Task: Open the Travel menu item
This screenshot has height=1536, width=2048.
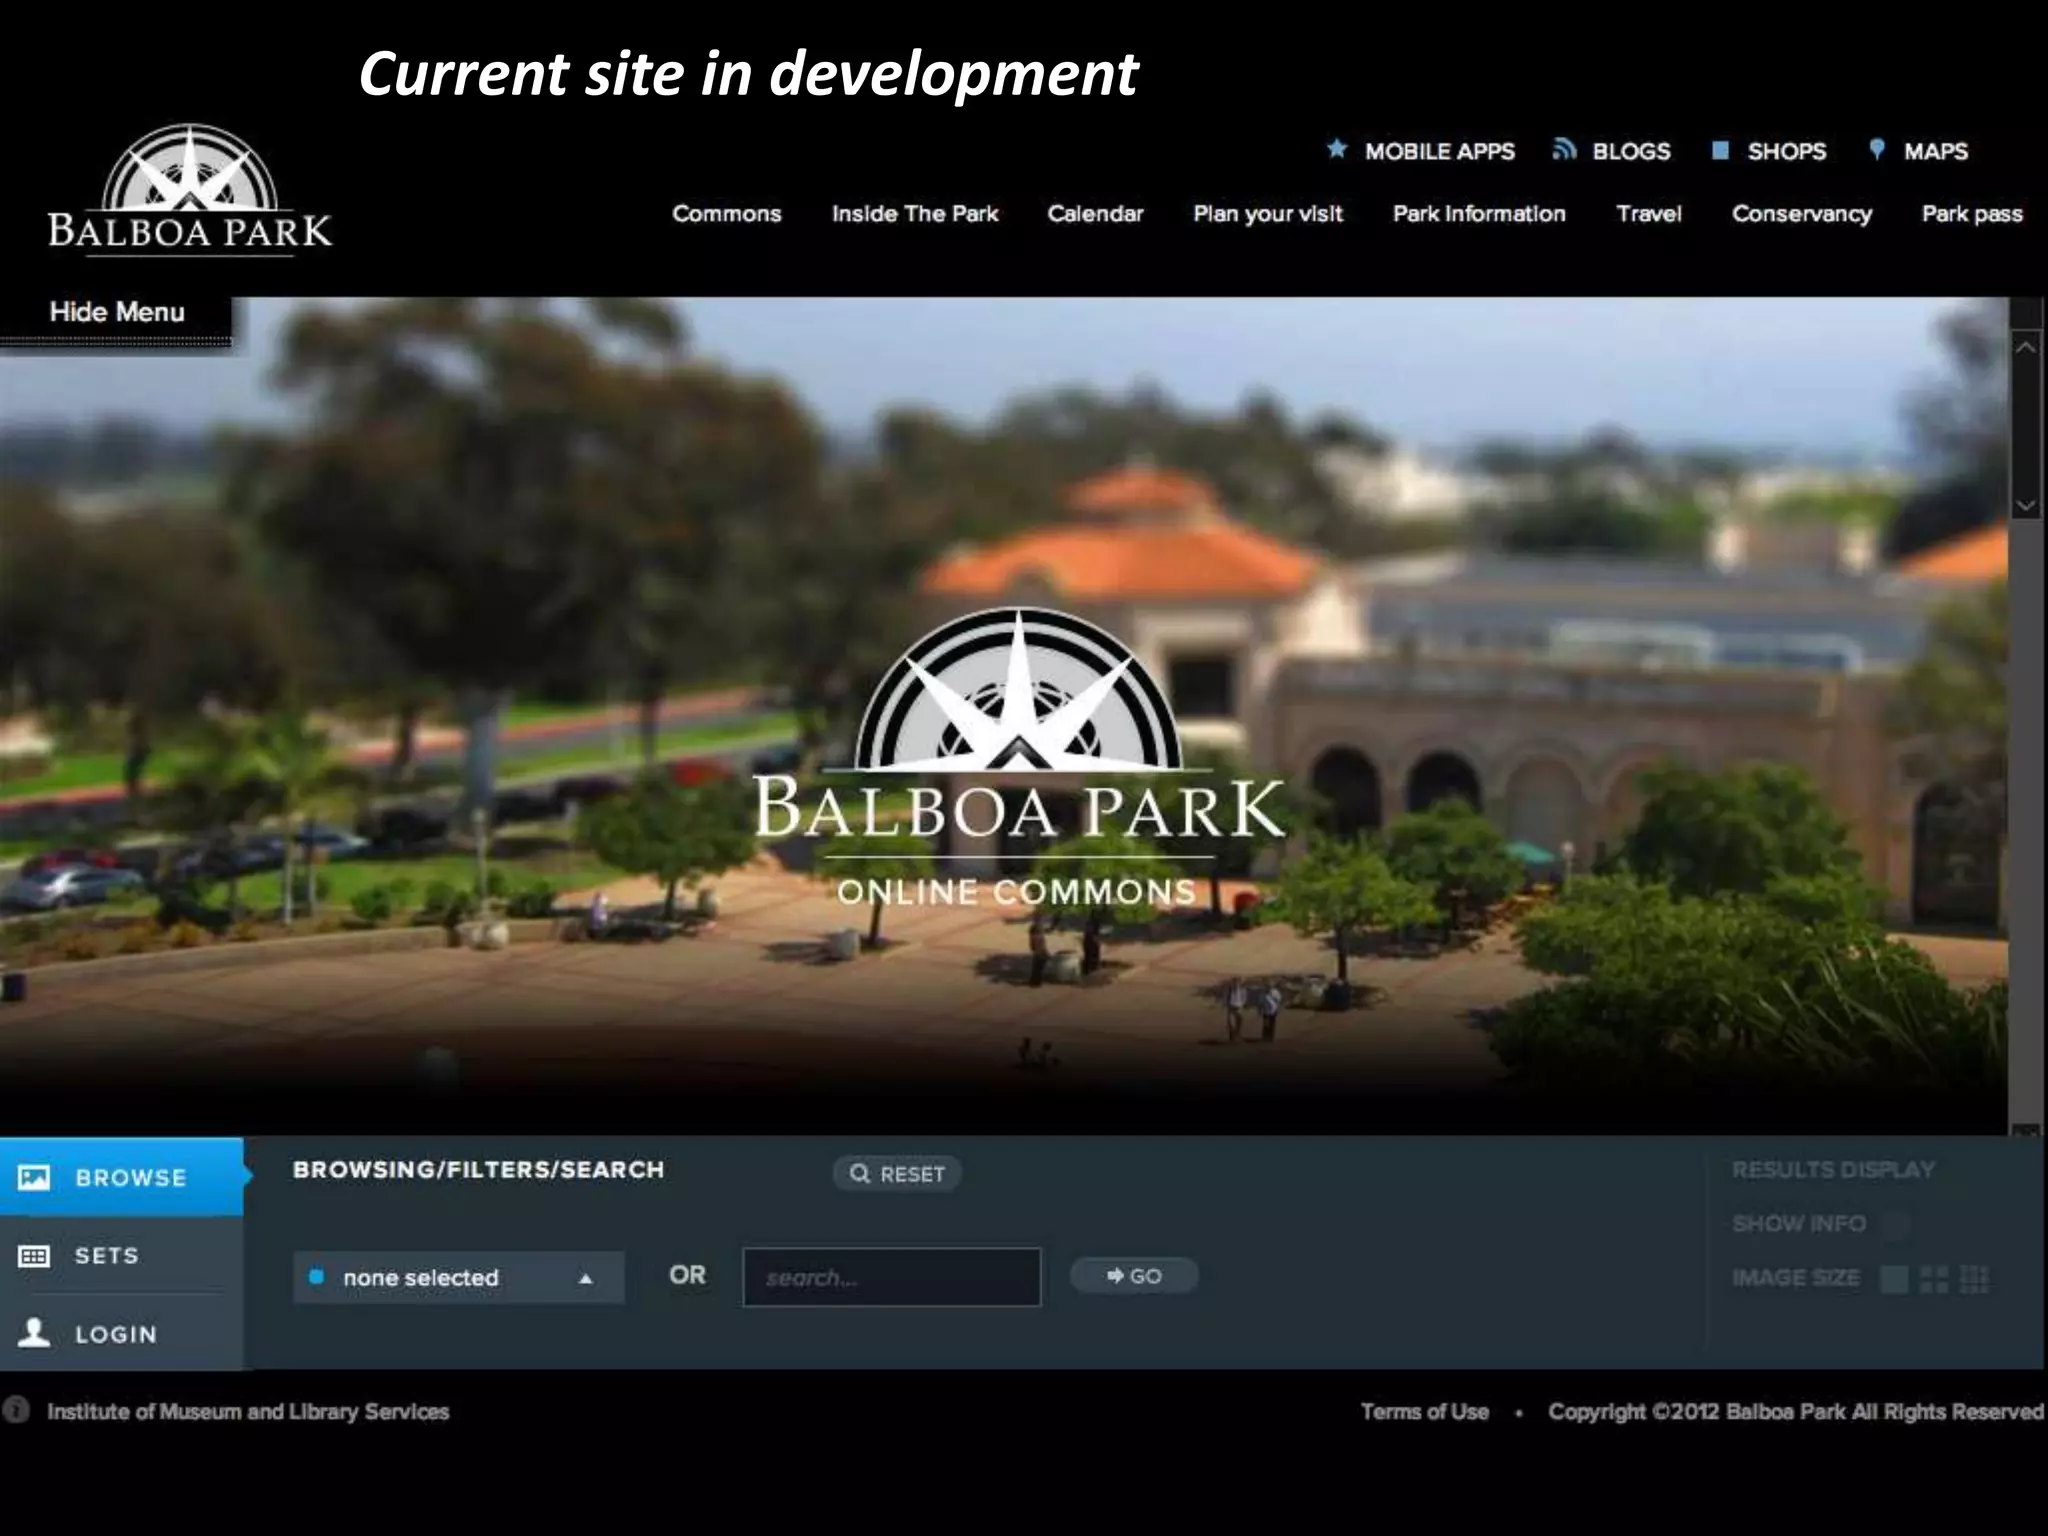Action: [1649, 214]
